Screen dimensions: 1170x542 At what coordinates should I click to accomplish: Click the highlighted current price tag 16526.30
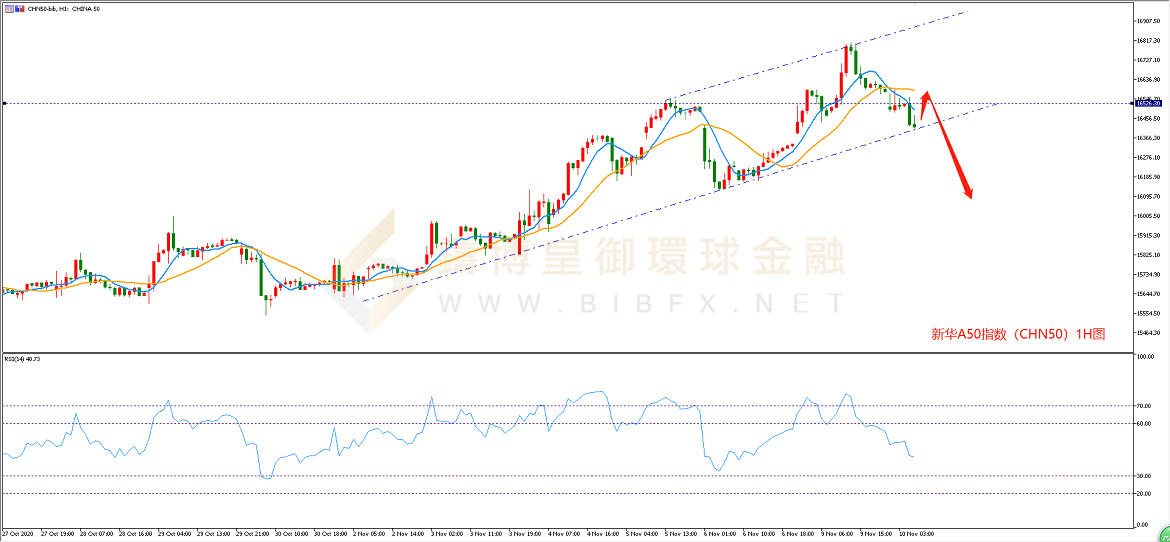[x=1148, y=103]
